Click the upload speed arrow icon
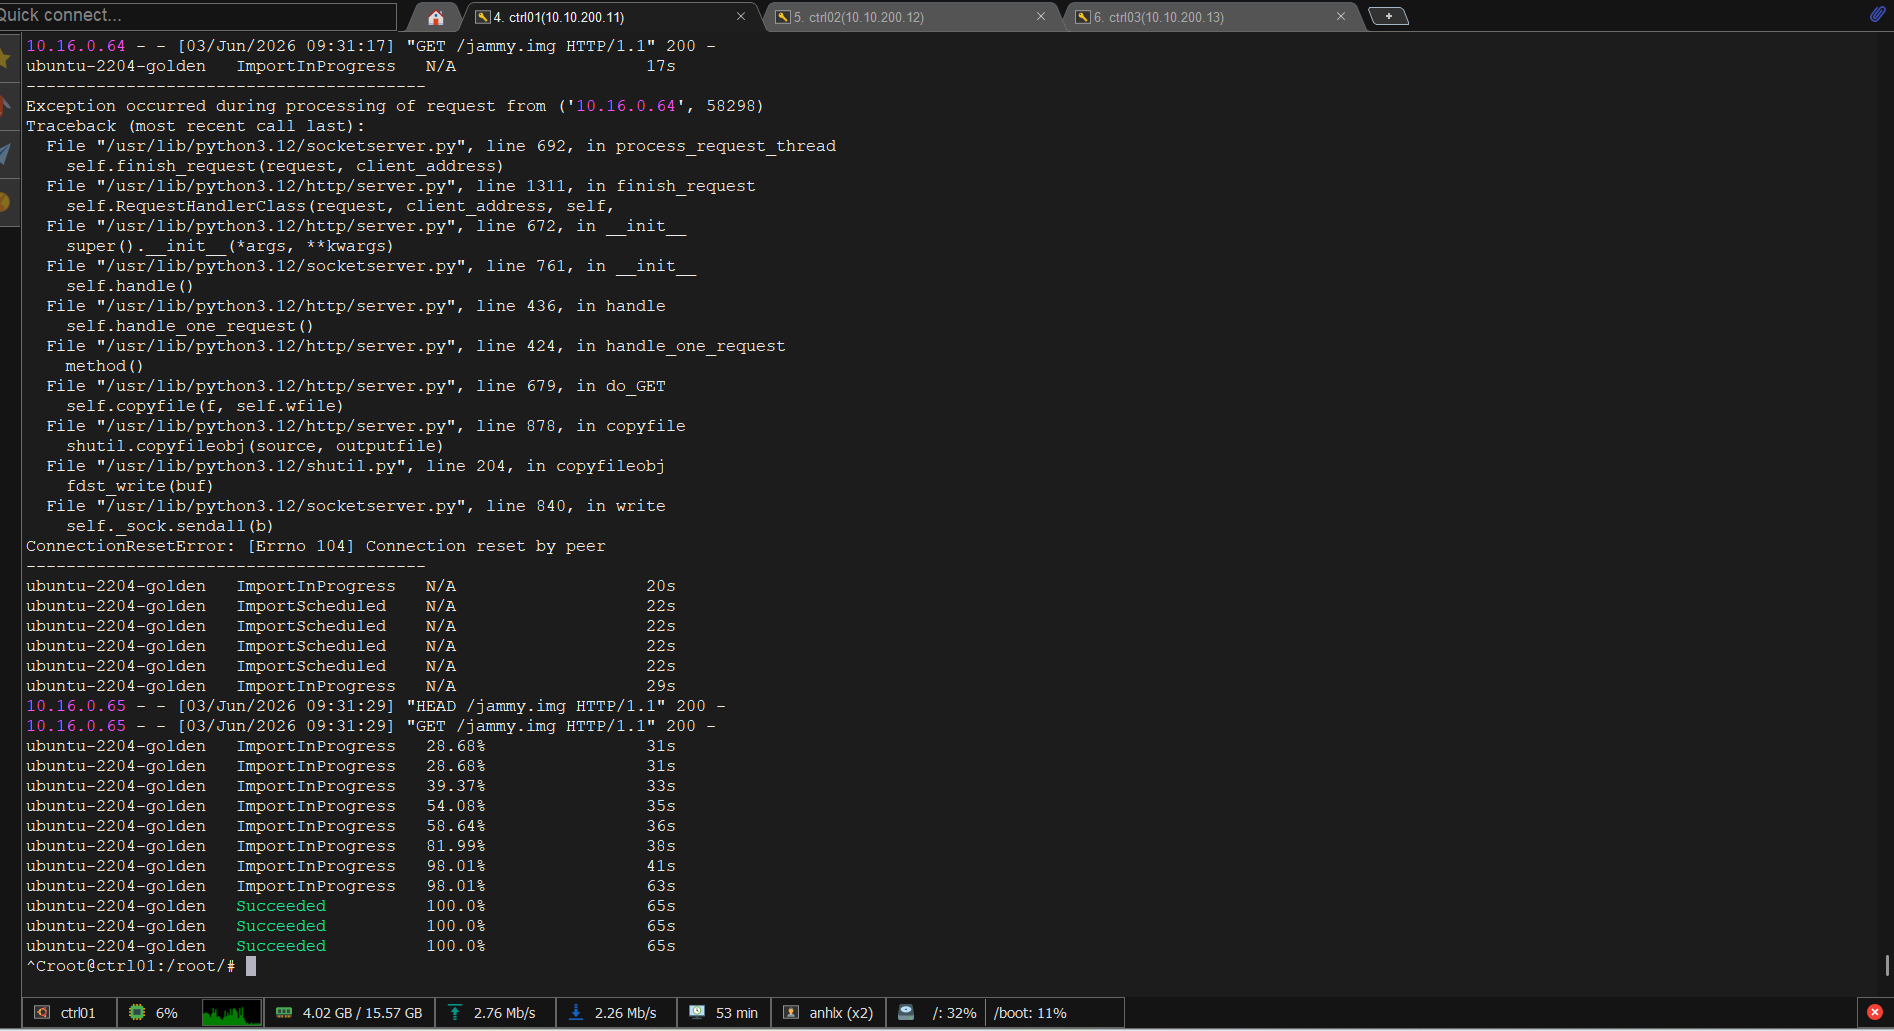This screenshot has height=1031, width=1894. coord(455,1012)
